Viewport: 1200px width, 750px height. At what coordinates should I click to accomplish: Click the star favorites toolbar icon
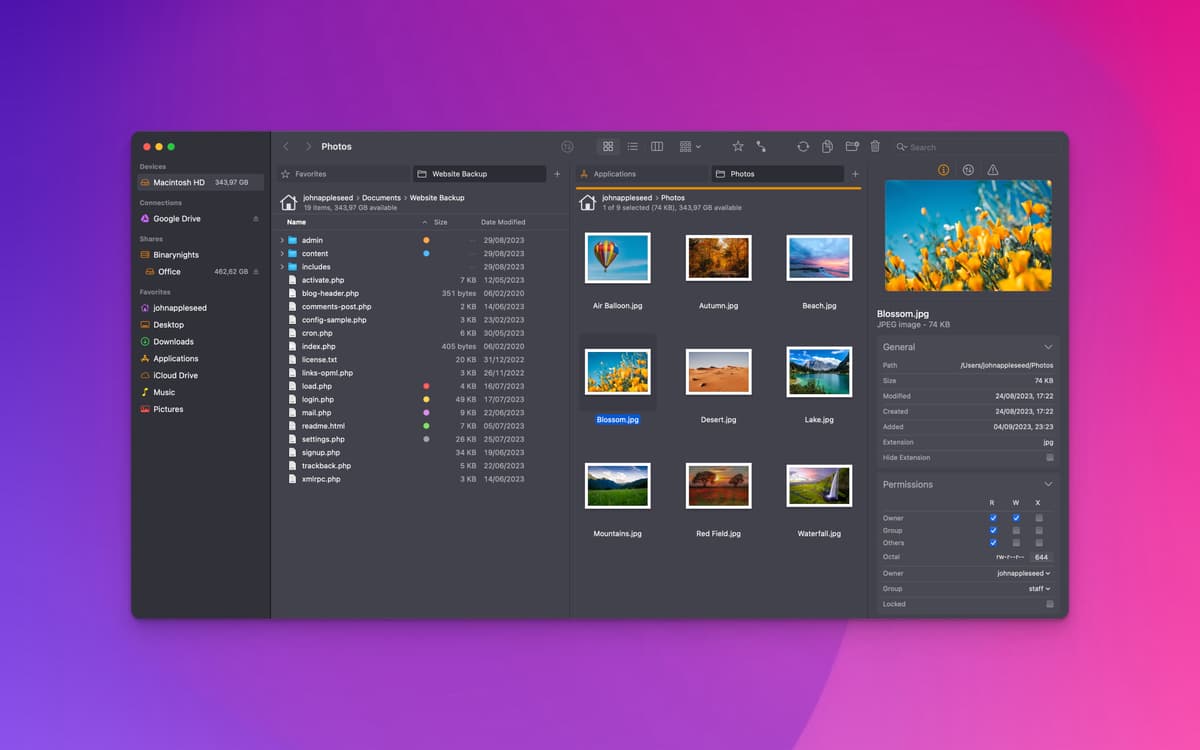[738, 147]
